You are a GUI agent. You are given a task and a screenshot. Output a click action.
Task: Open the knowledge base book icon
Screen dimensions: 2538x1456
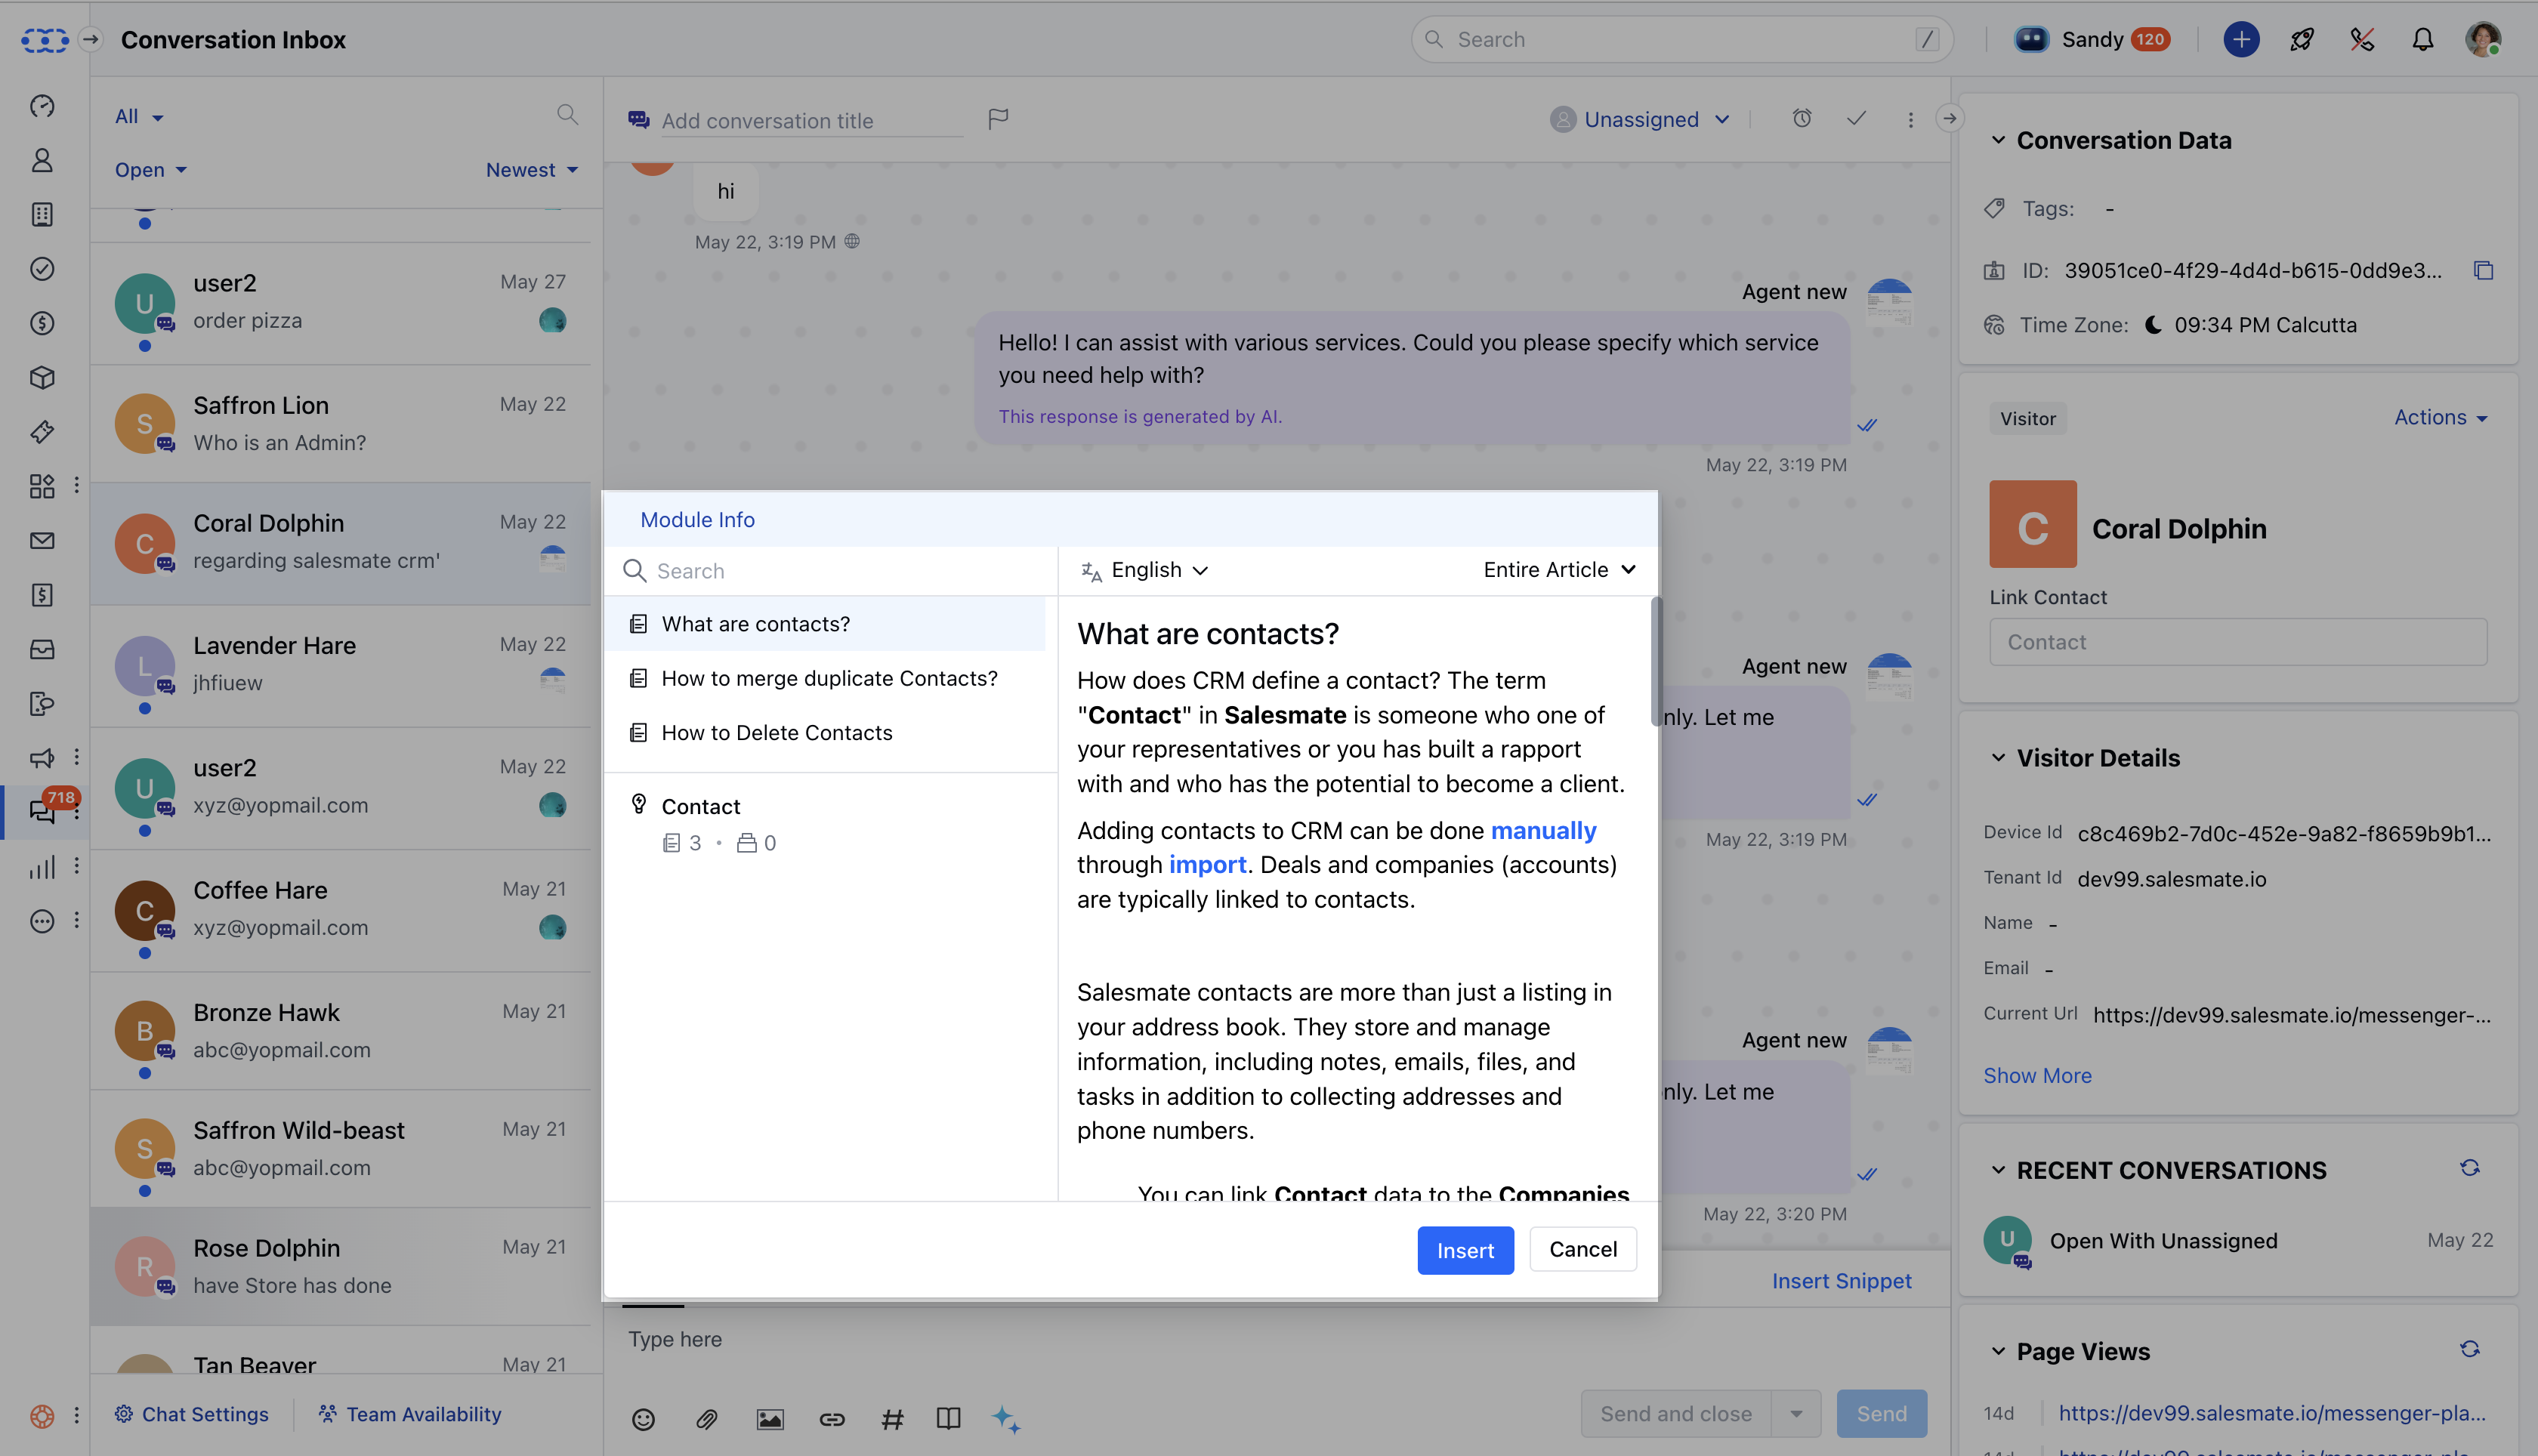point(948,1419)
